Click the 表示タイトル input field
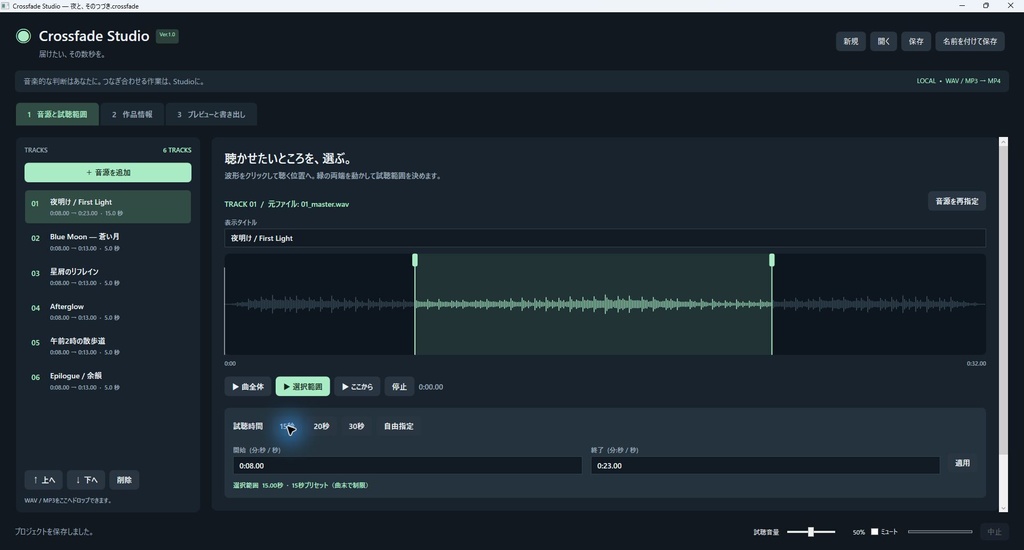The image size is (1024, 550). pyautogui.click(x=605, y=238)
